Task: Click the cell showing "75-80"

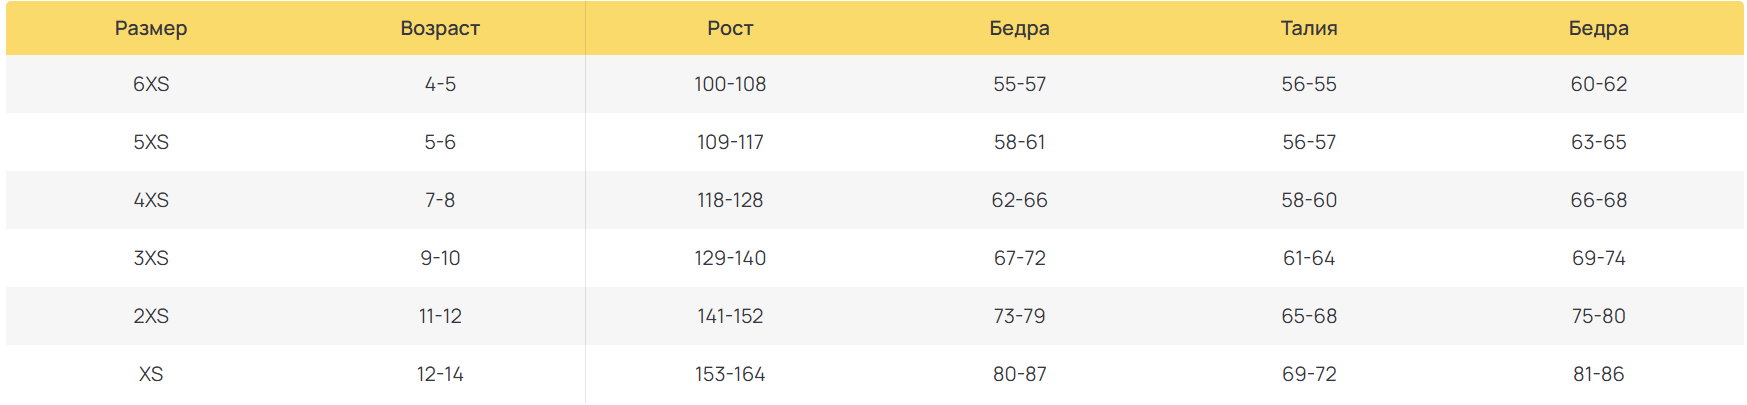Action: pyautogui.click(x=1598, y=316)
